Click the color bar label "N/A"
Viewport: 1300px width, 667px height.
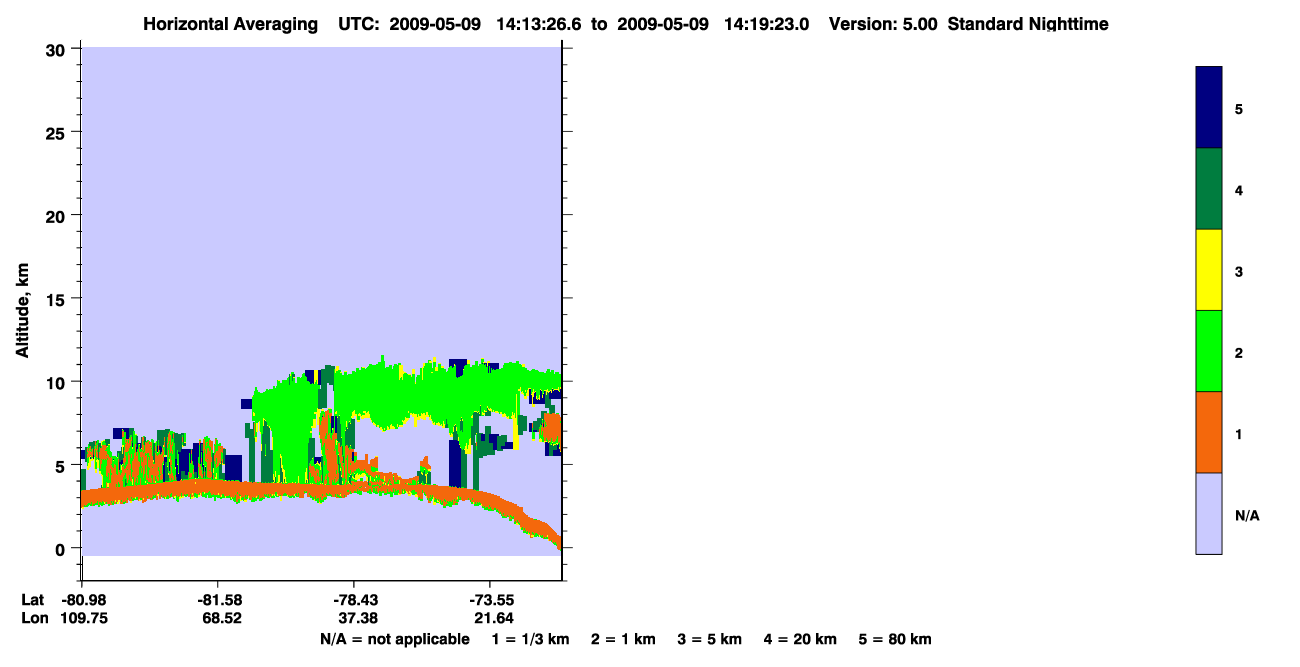pyautogui.click(x=1247, y=515)
